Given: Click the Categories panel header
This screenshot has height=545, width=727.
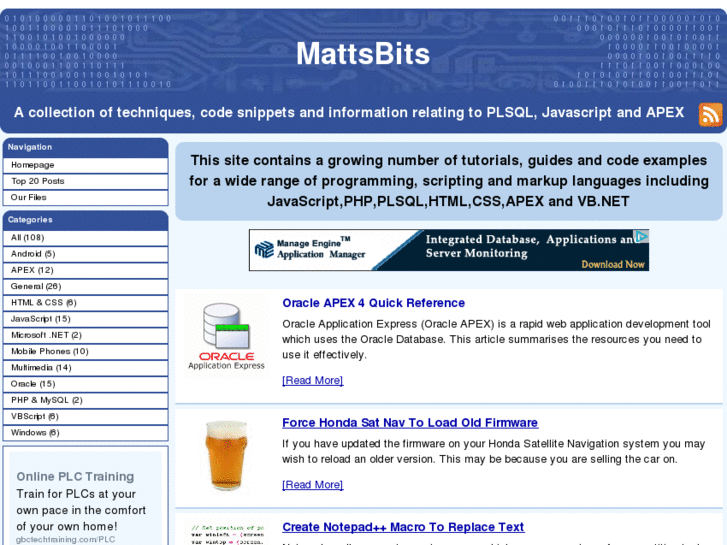Looking at the screenshot, I should coord(85,220).
